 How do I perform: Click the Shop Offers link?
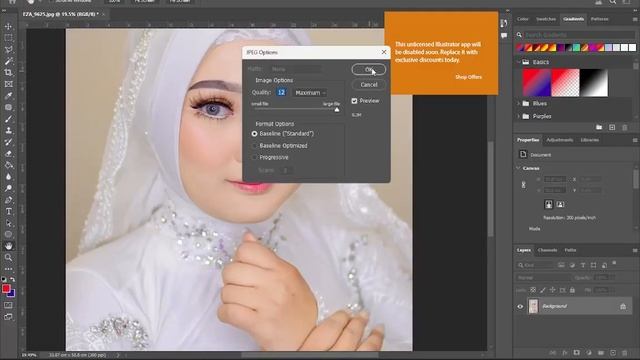pyautogui.click(x=468, y=77)
